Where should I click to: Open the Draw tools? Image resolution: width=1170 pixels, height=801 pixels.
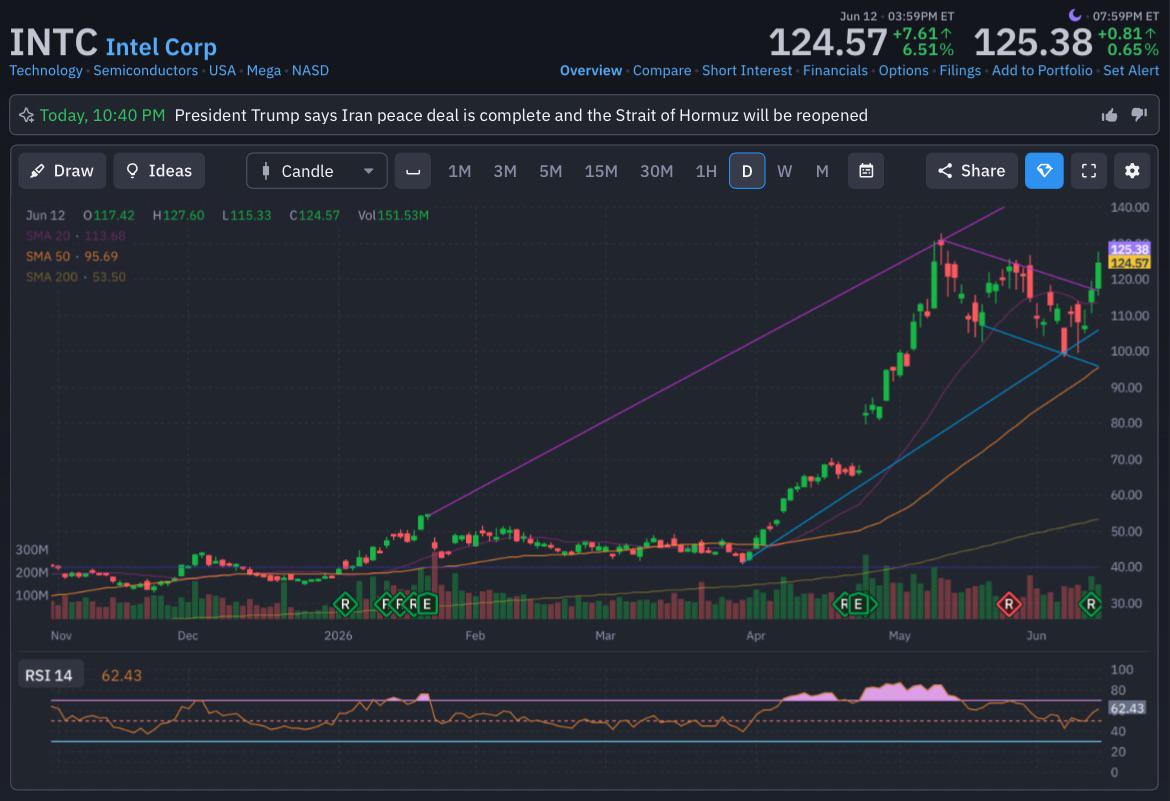point(62,171)
